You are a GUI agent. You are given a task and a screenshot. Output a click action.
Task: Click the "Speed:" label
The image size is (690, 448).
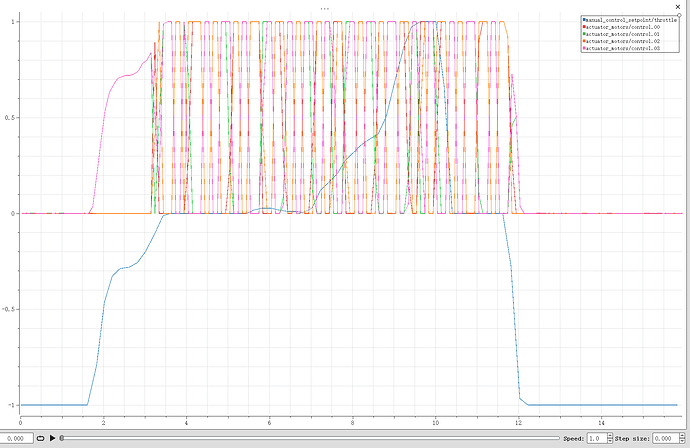pyautogui.click(x=574, y=438)
